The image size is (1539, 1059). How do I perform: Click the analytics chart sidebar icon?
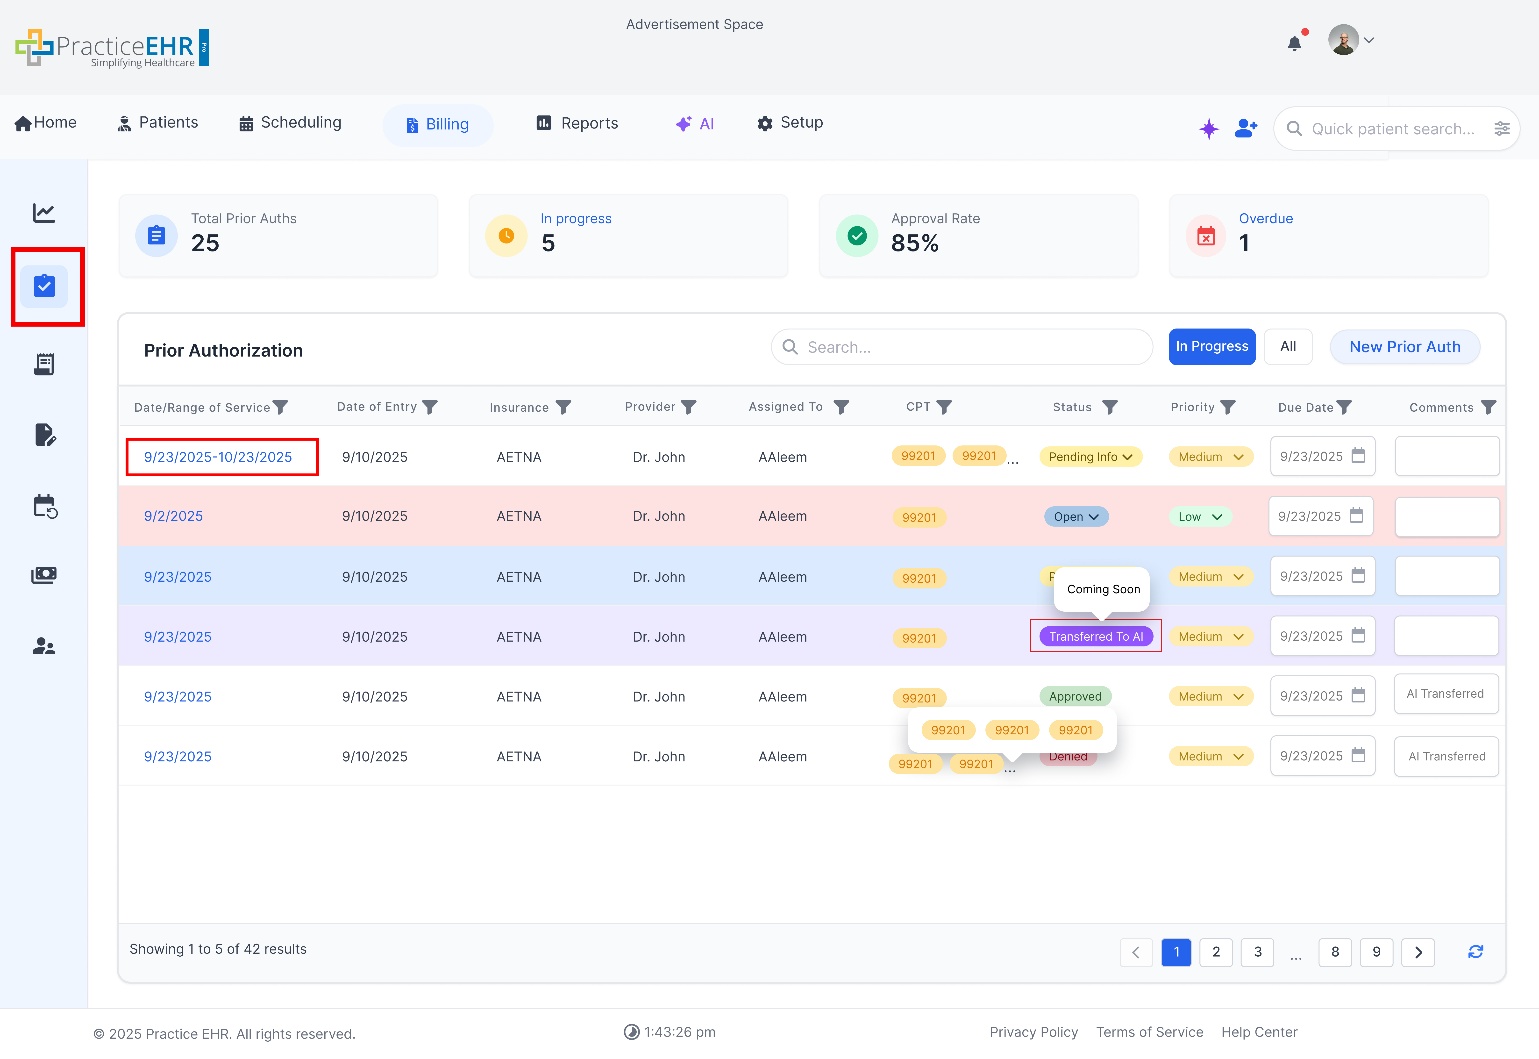click(x=44, y=213)
